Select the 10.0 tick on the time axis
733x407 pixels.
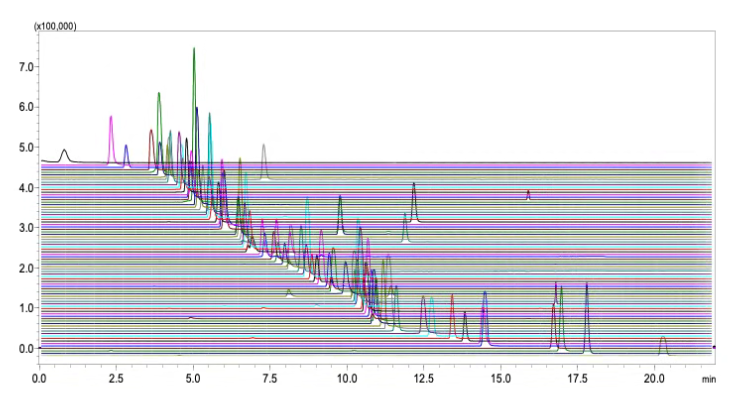tap(347, 380)
